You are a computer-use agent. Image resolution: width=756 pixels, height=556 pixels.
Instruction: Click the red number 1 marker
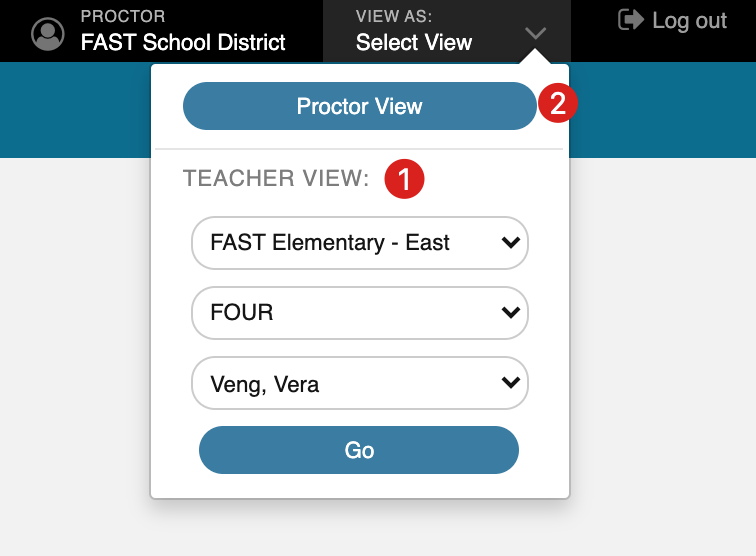[404, 179]
